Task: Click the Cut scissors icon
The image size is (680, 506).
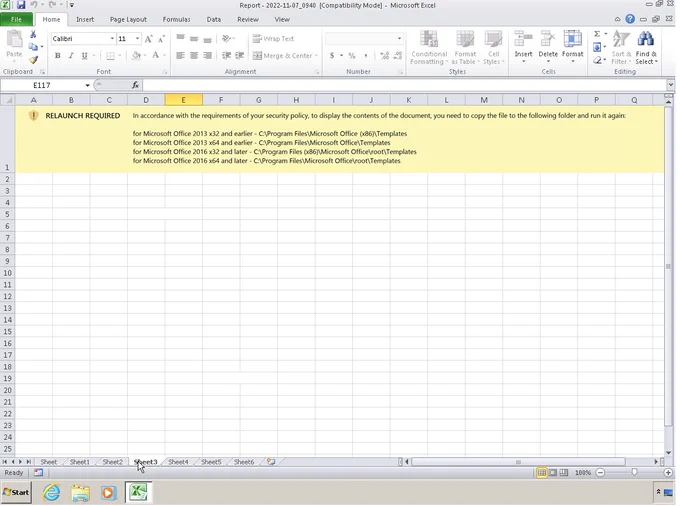Action: pyautogui.click(x=33, y=35)
